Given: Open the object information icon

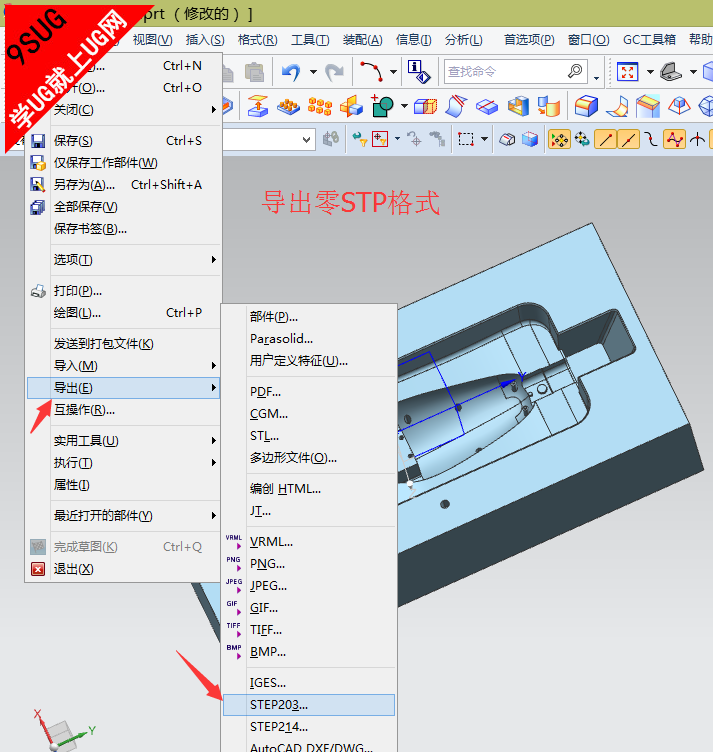Looking at the screenshot, I should (x=419, y=71).
